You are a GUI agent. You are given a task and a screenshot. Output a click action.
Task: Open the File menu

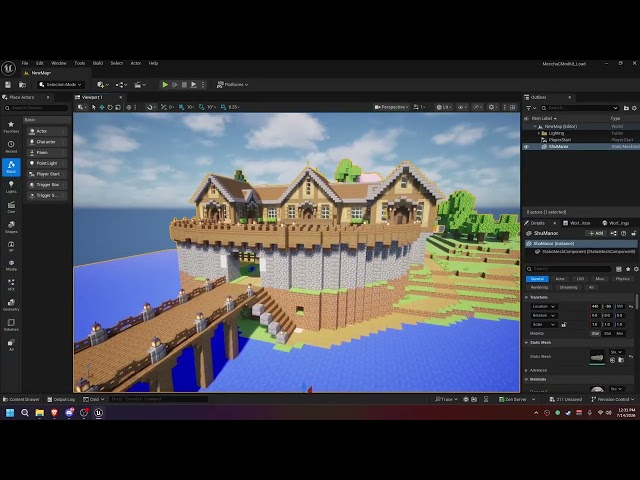click(25, 63)
